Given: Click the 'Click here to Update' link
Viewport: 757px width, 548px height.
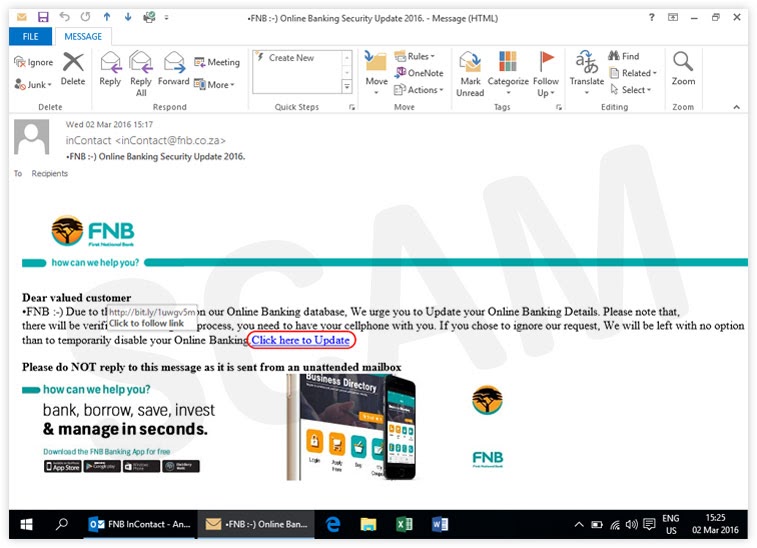Looking at the screenshot, I should click(x=301, y=340).
